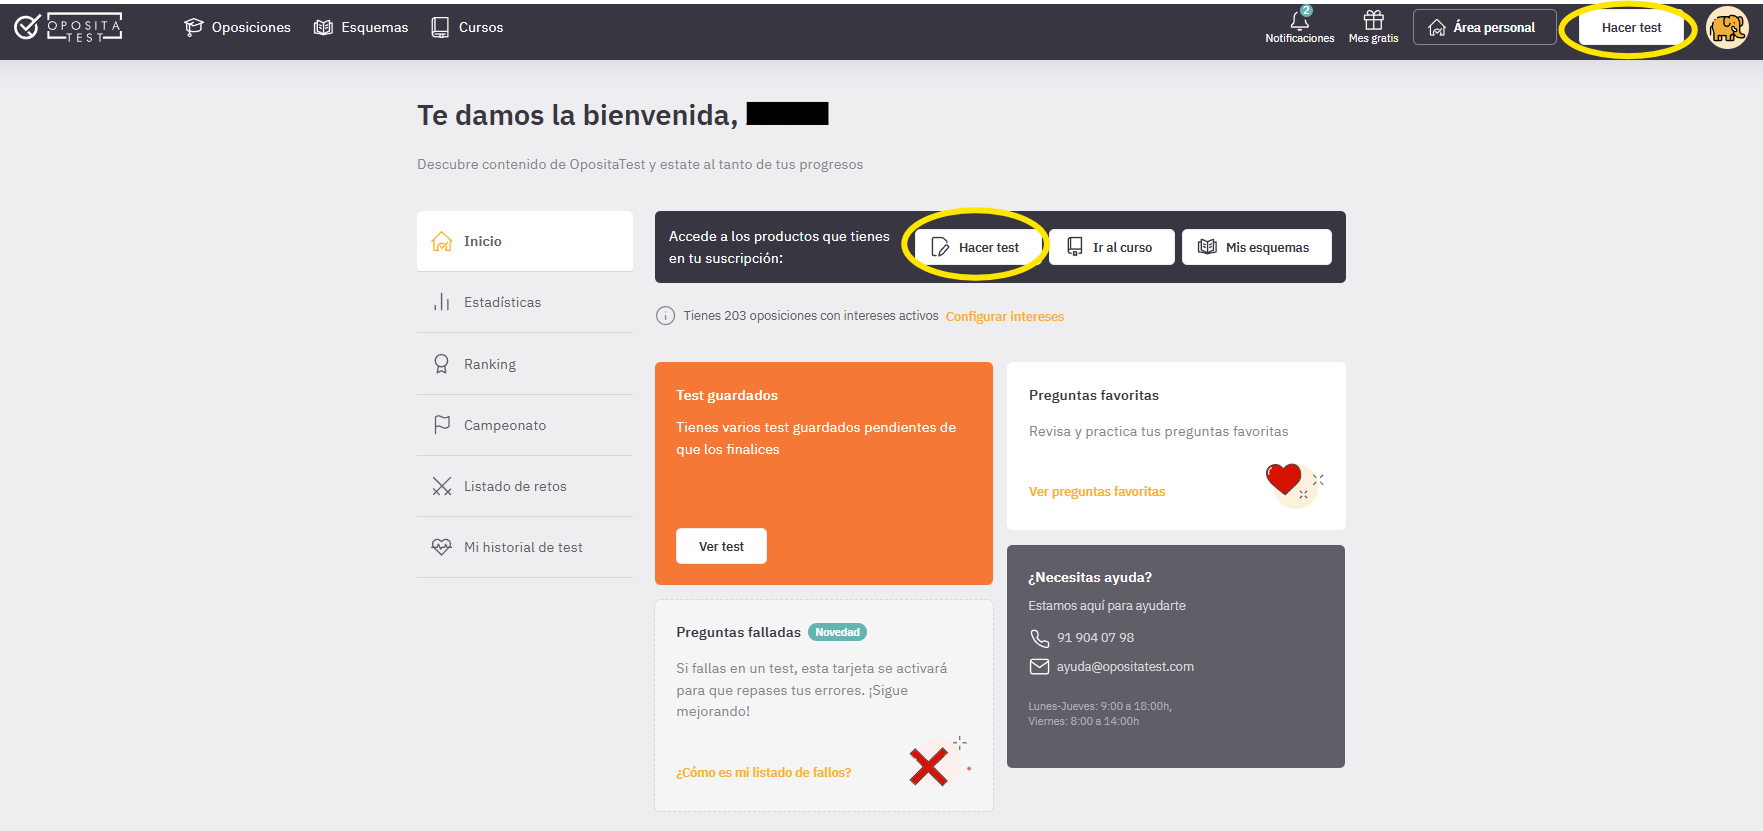This screenshot has width=1763, height=831.
Task: Click the Preguntas favoritas heading
Action: pyautogui.click(x=1094, y=395)
